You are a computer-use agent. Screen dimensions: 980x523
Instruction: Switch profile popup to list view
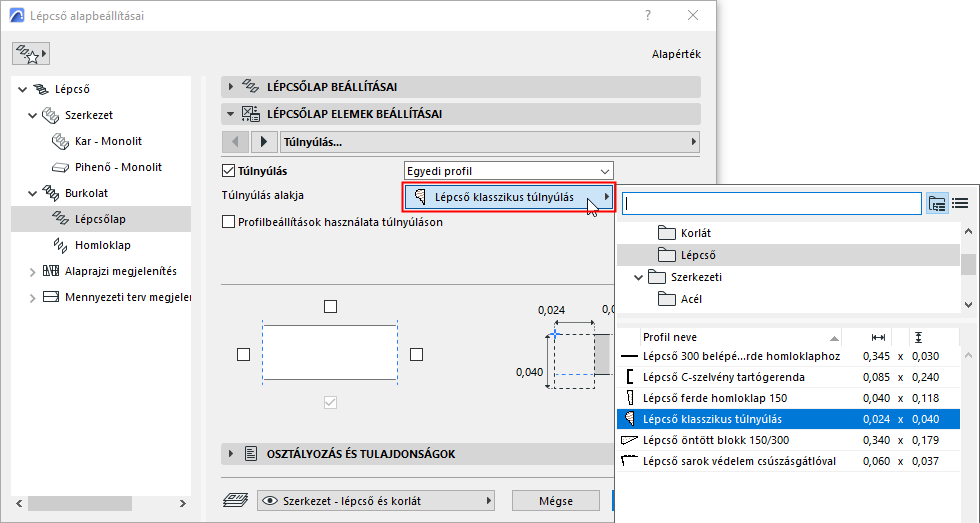click(x=960, y=203)
